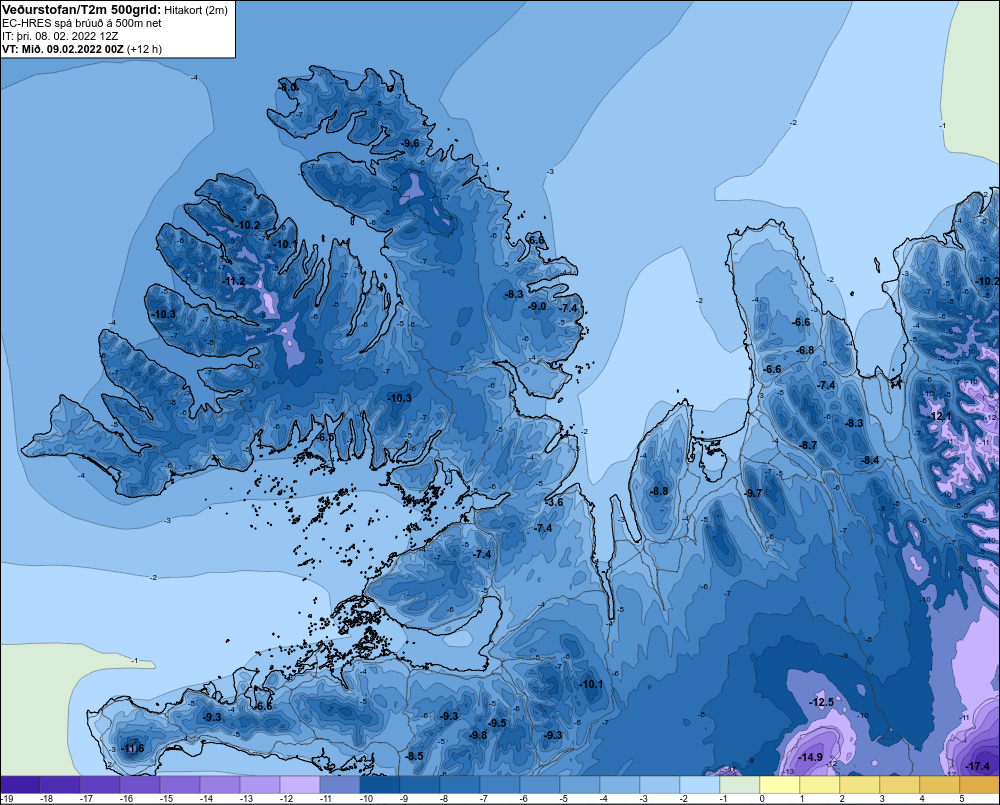This screenshot has width=1000, height=805.
Task: Click the -8.8 temperature label
Action: coord(659,491)
